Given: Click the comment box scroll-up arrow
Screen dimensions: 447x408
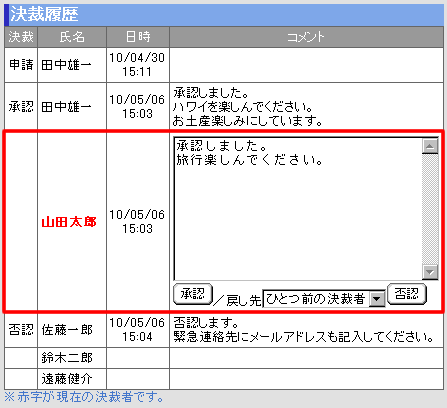Looking at the screenshot, I should pos(430,146).
